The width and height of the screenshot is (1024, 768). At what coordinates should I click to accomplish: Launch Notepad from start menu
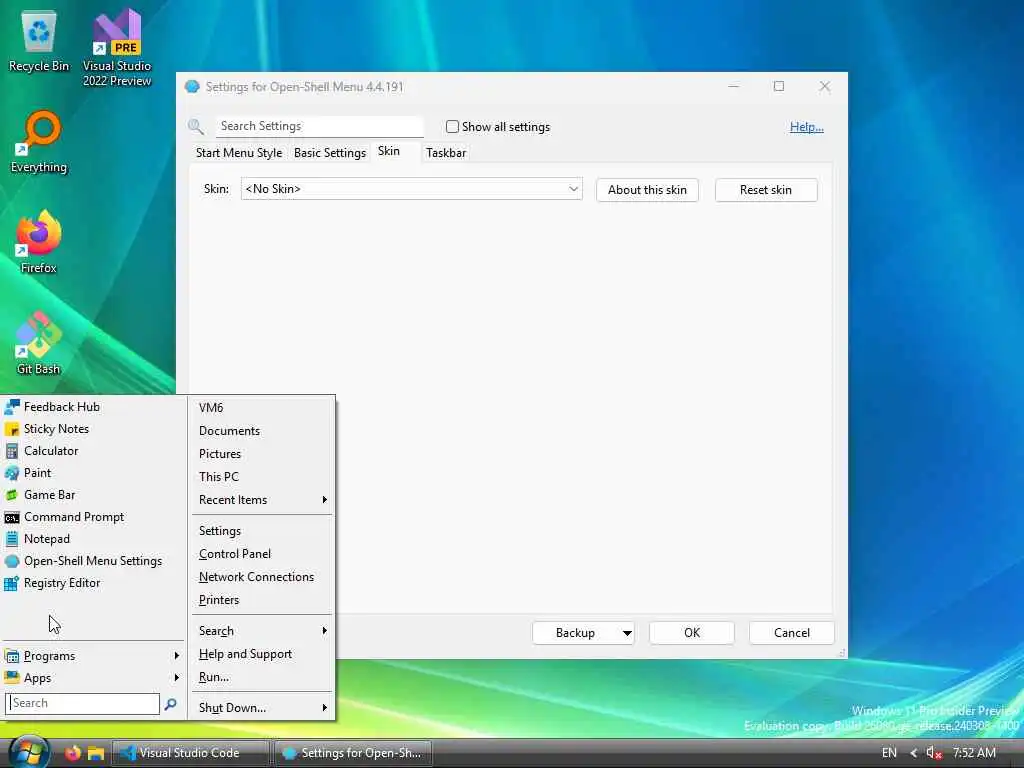[93, 539]
